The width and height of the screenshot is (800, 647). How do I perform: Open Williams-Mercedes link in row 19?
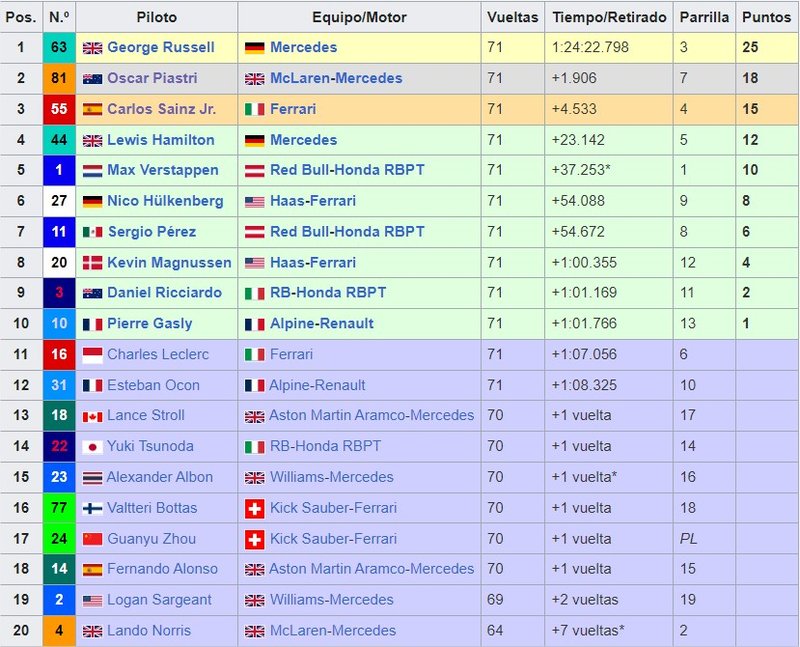click(332, 600)
